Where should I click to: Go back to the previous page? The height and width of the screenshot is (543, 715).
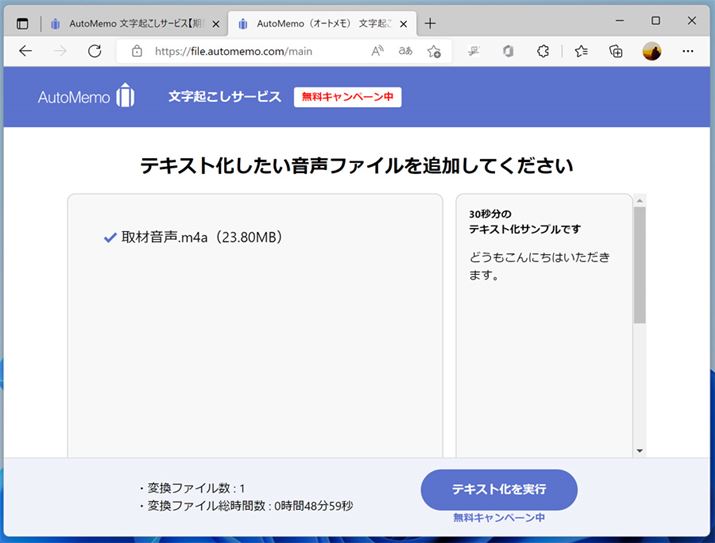click(26, 51)
